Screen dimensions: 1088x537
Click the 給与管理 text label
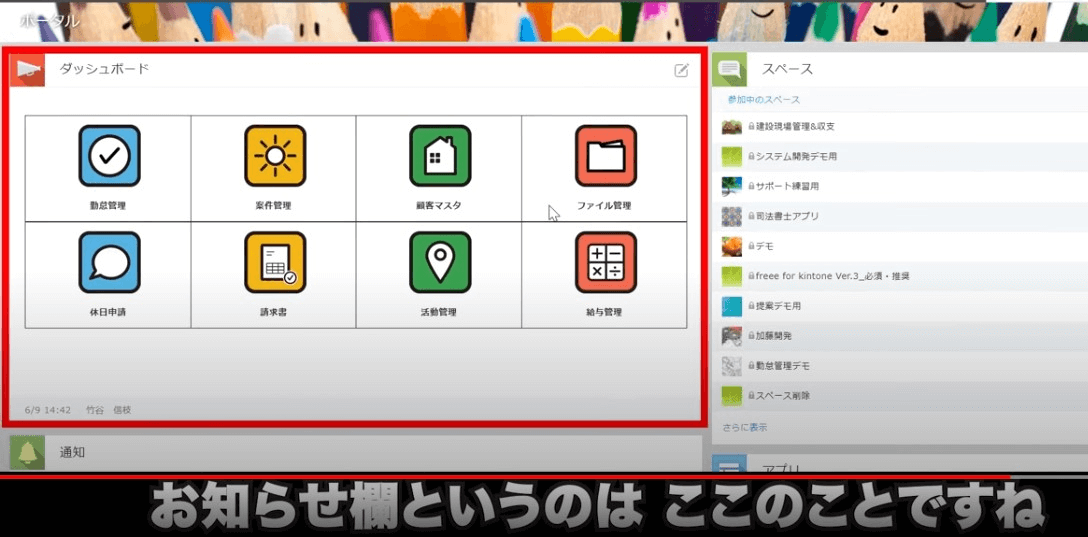click(x=604, y=312)
